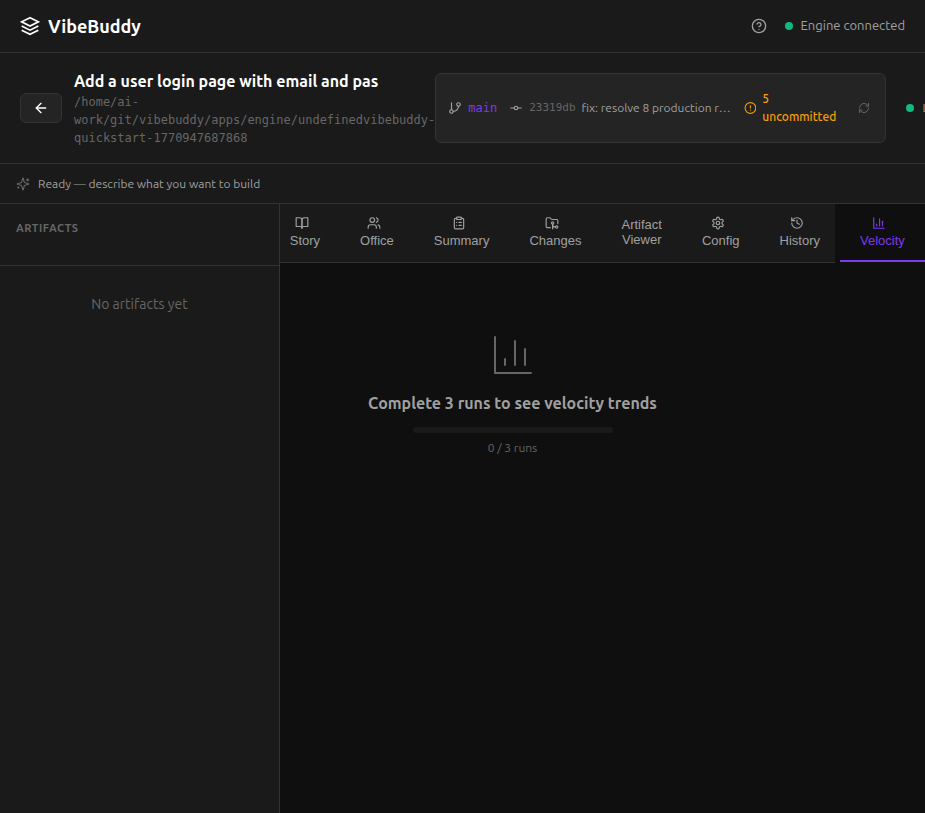
Task: Click the Engine connected status indicator
Action: [x=845, y=25]
